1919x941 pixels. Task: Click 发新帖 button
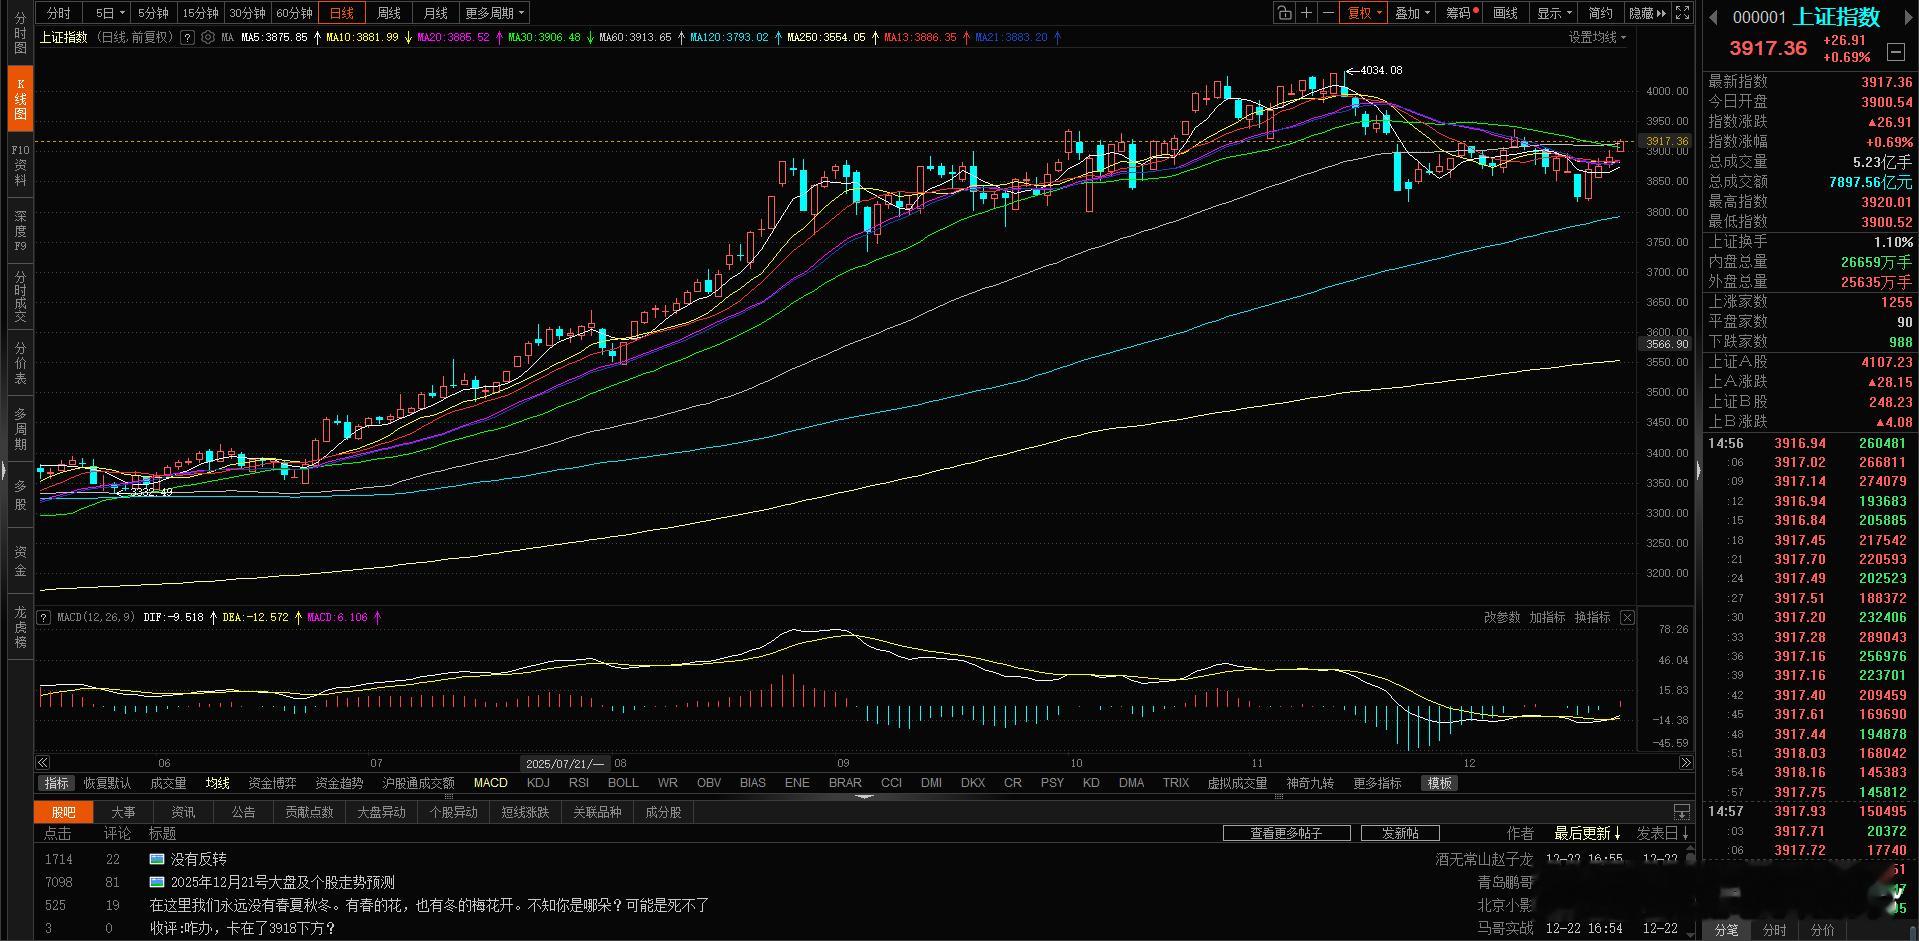point(1400,833)
